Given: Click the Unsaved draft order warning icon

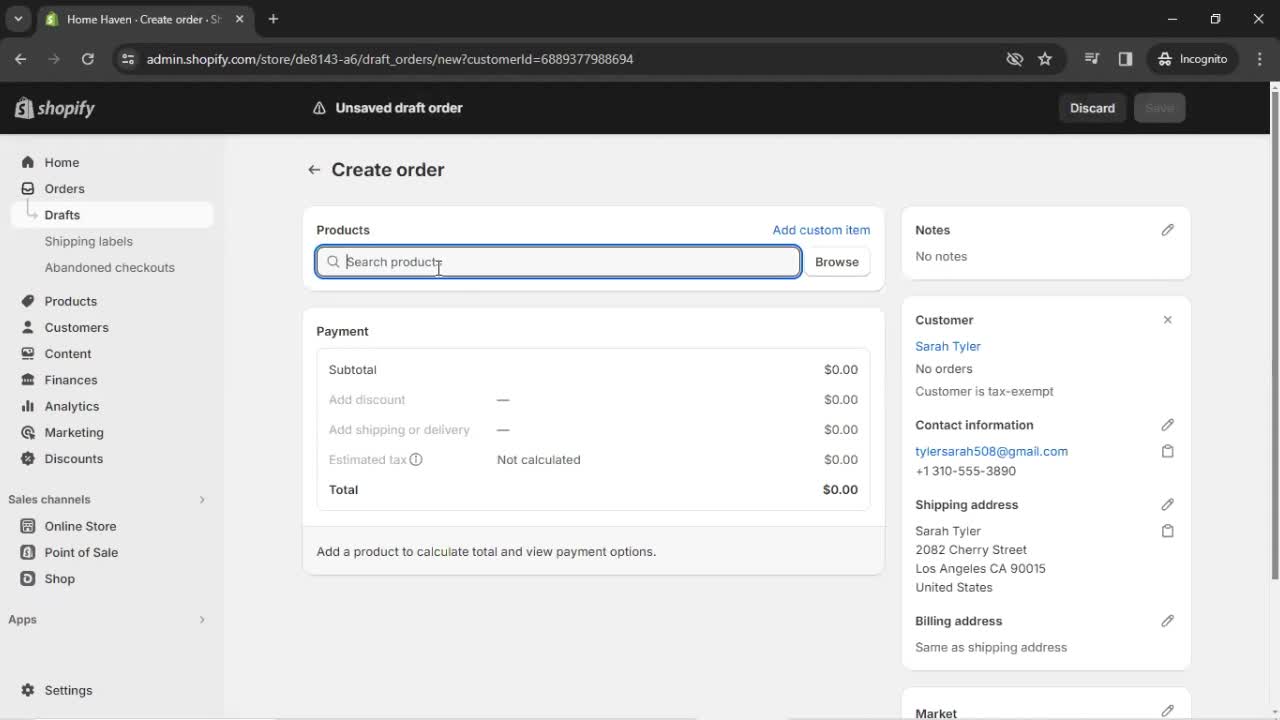Looking at the screenshot, I should pos(319,108).
